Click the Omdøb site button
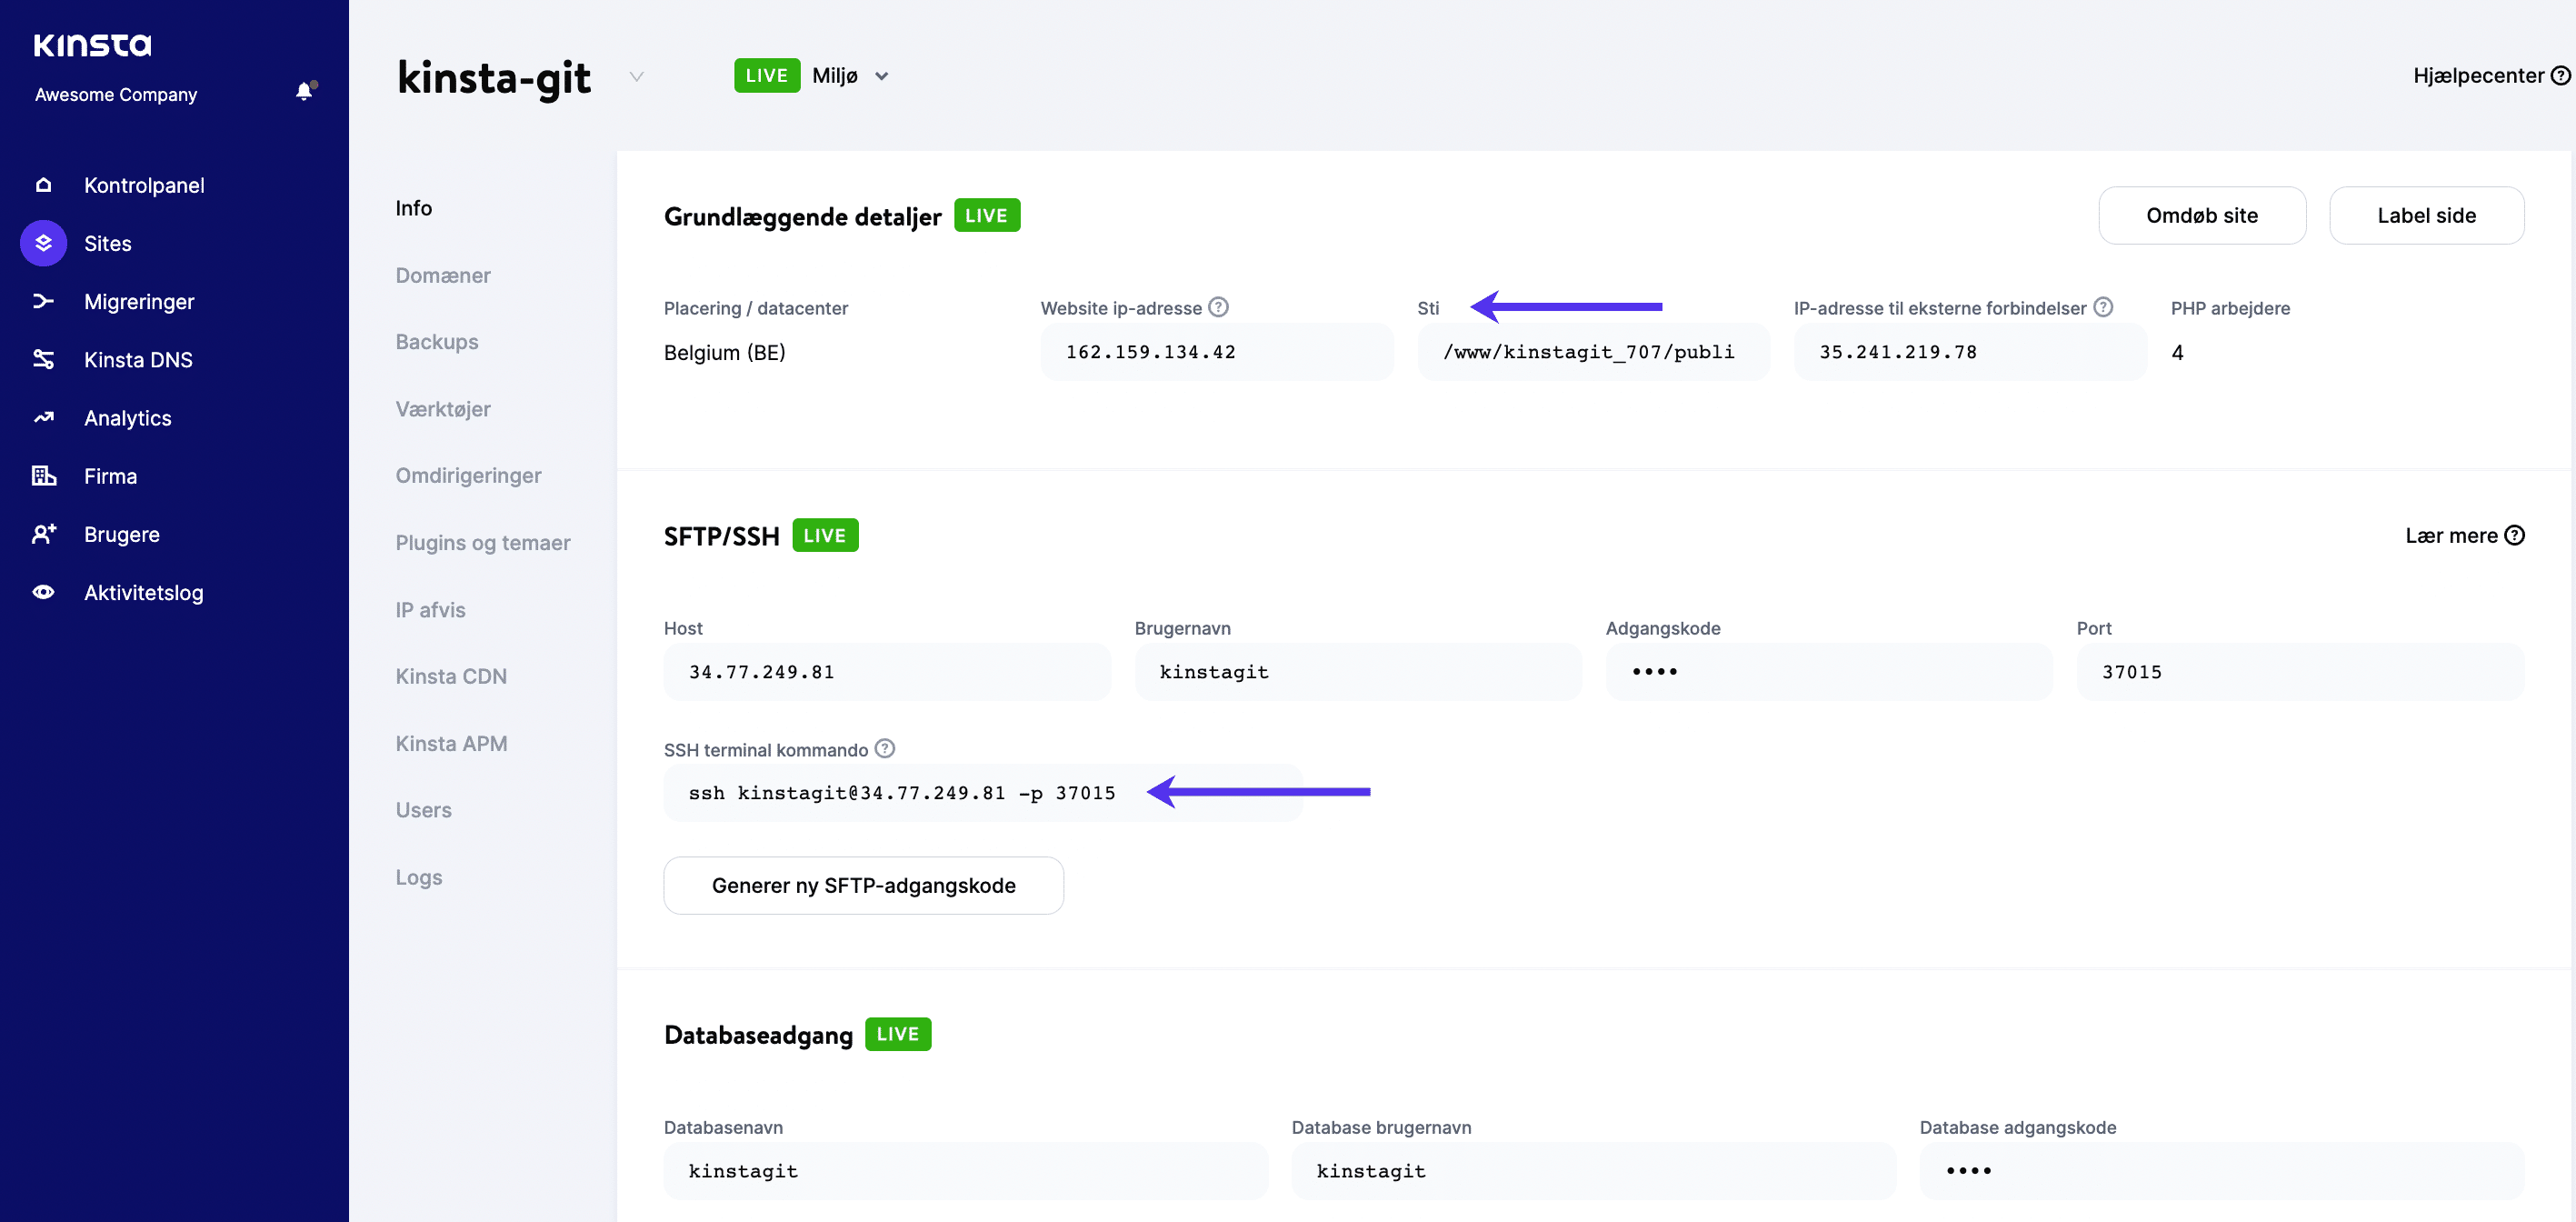2576x1222 pixels. pos(2202,215)
